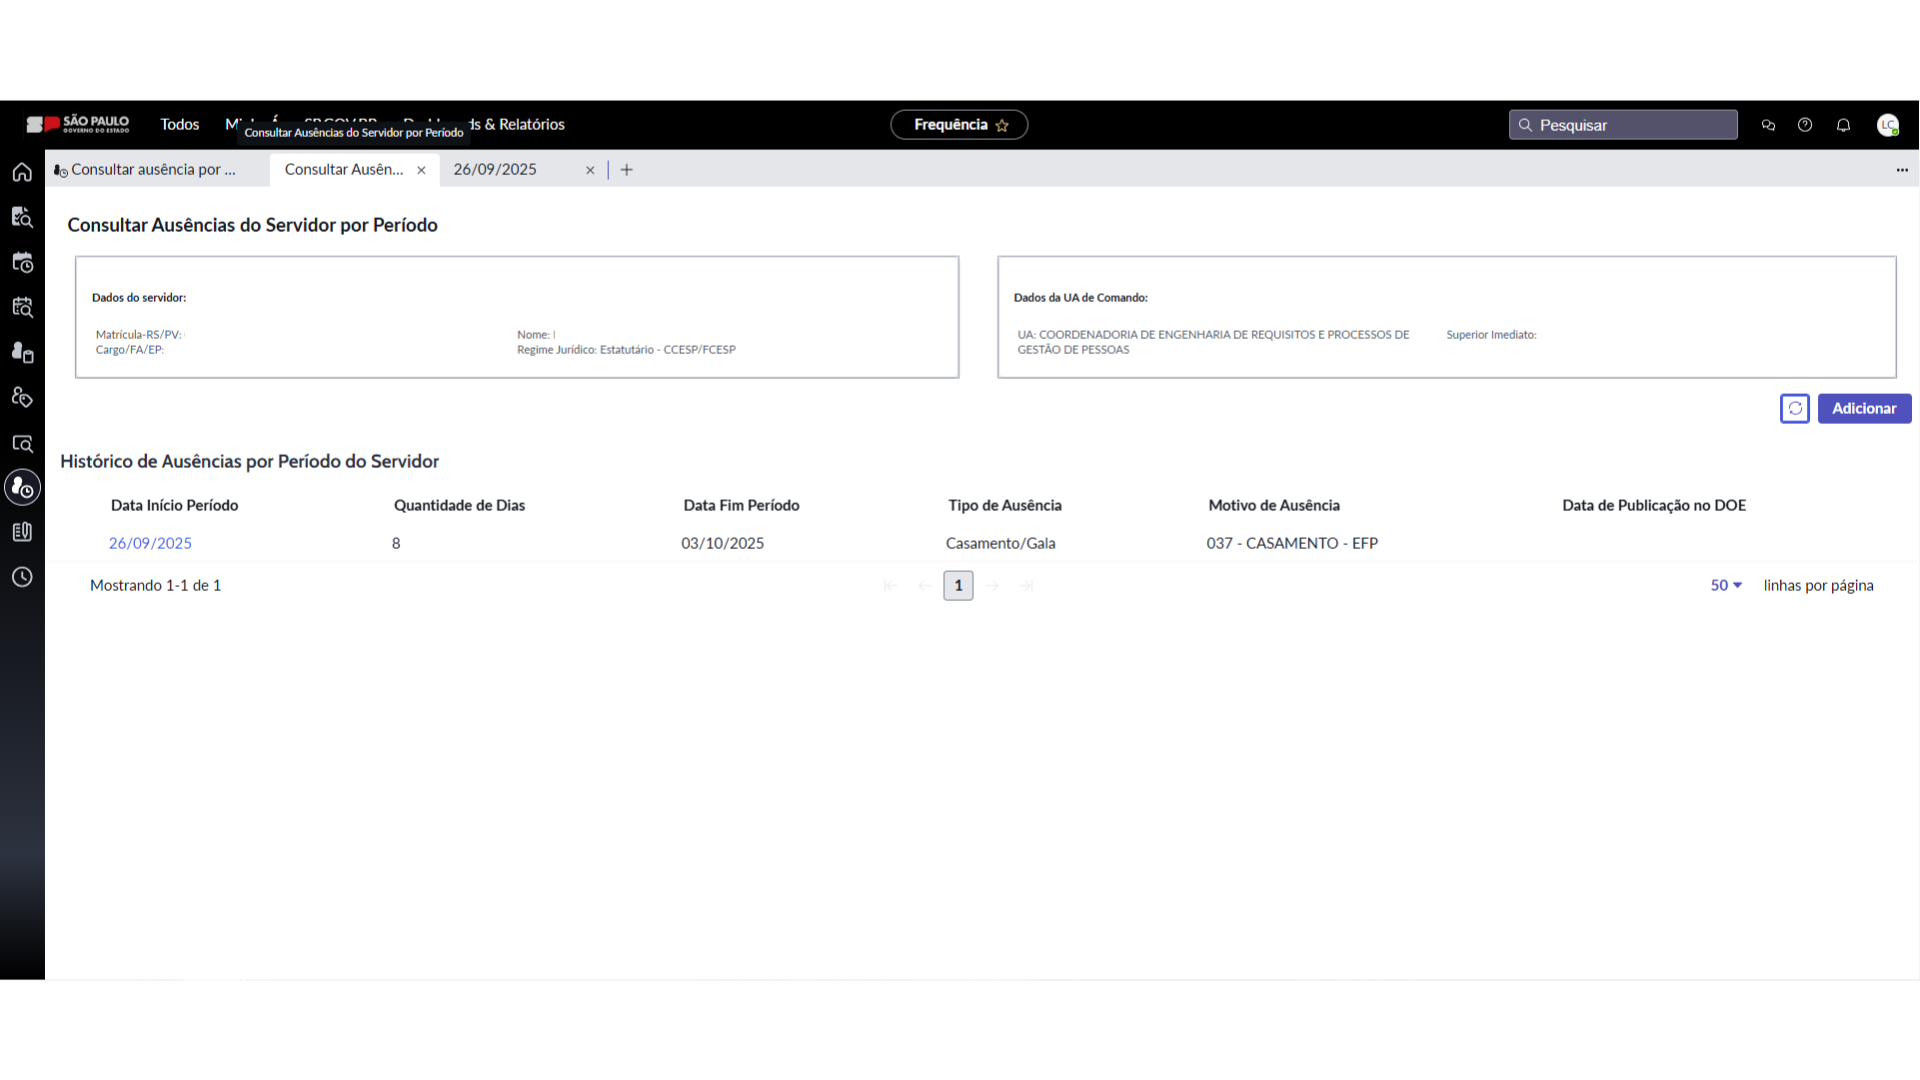Open the user profile avatar menu
The image size is (1920, 1080).
click(x=1887, y=125)
